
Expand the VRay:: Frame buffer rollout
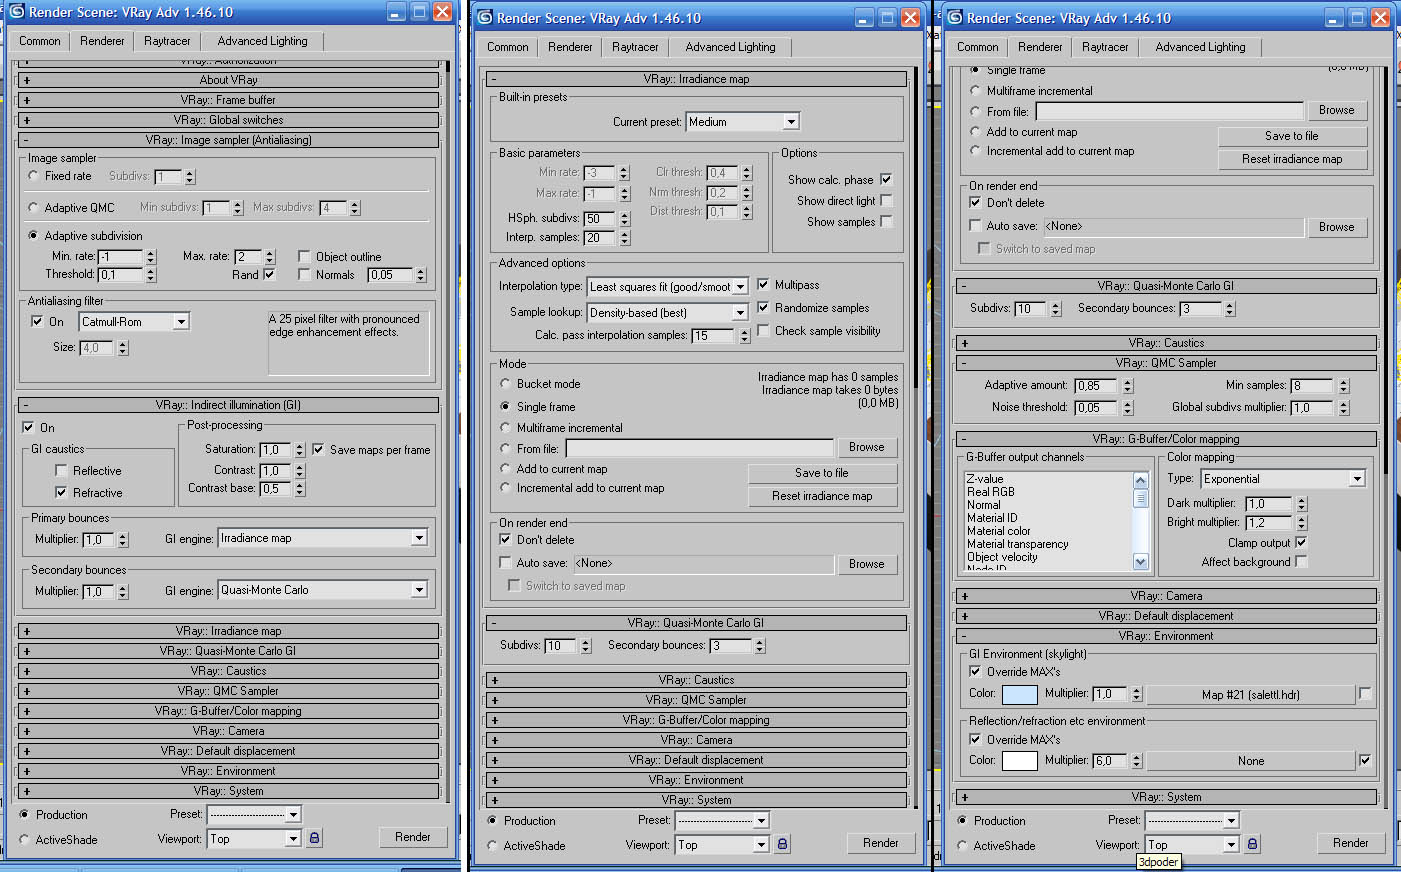tap(228, 100)
